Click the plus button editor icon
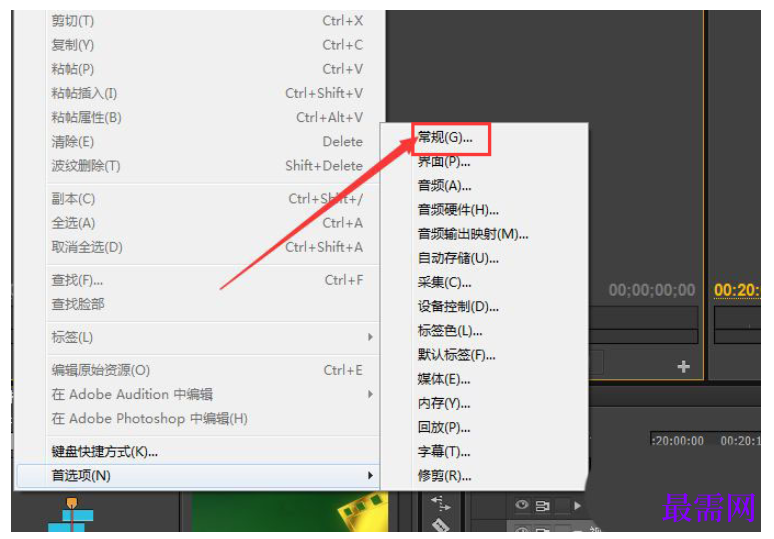Viewport: 774px width, 539px height. [x=683, y=367]
